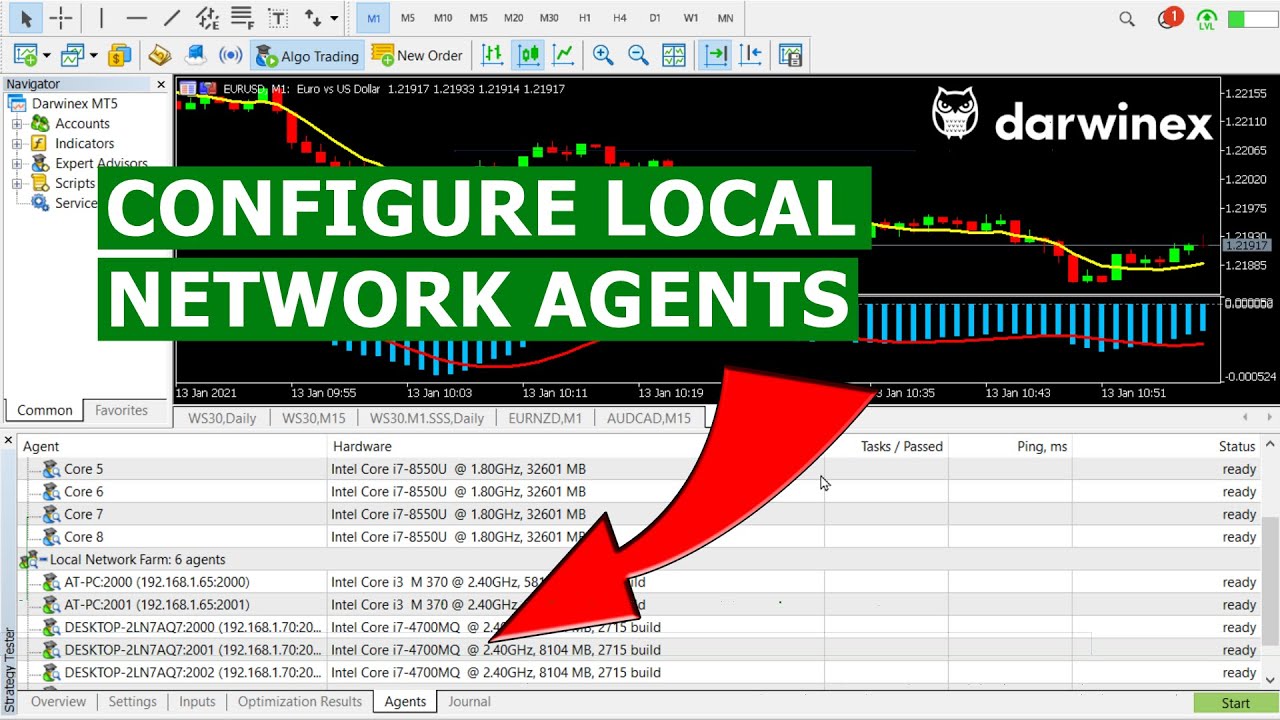Open the new chart dropdown arrow
The width and height of the screenshot is (1280, 720).
coord(46,56)
